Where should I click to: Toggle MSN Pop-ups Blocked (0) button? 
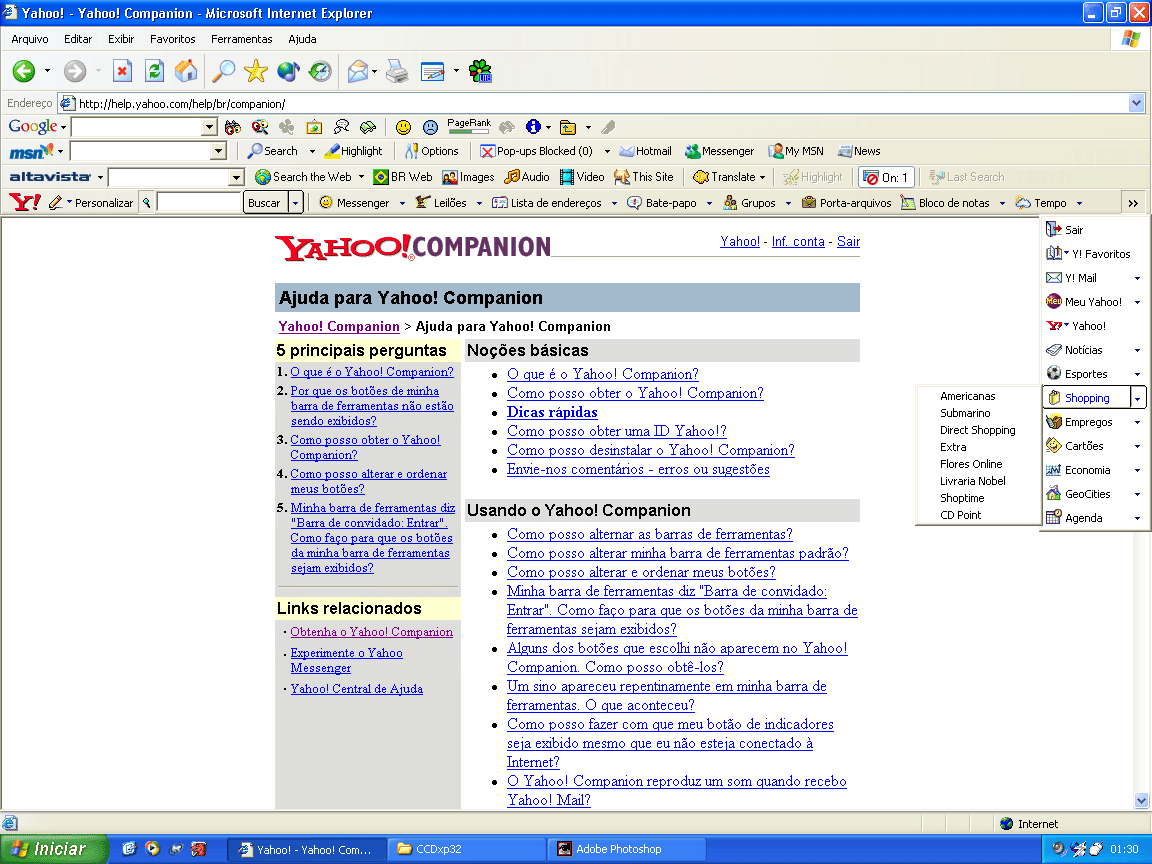[x=536, y=151]
